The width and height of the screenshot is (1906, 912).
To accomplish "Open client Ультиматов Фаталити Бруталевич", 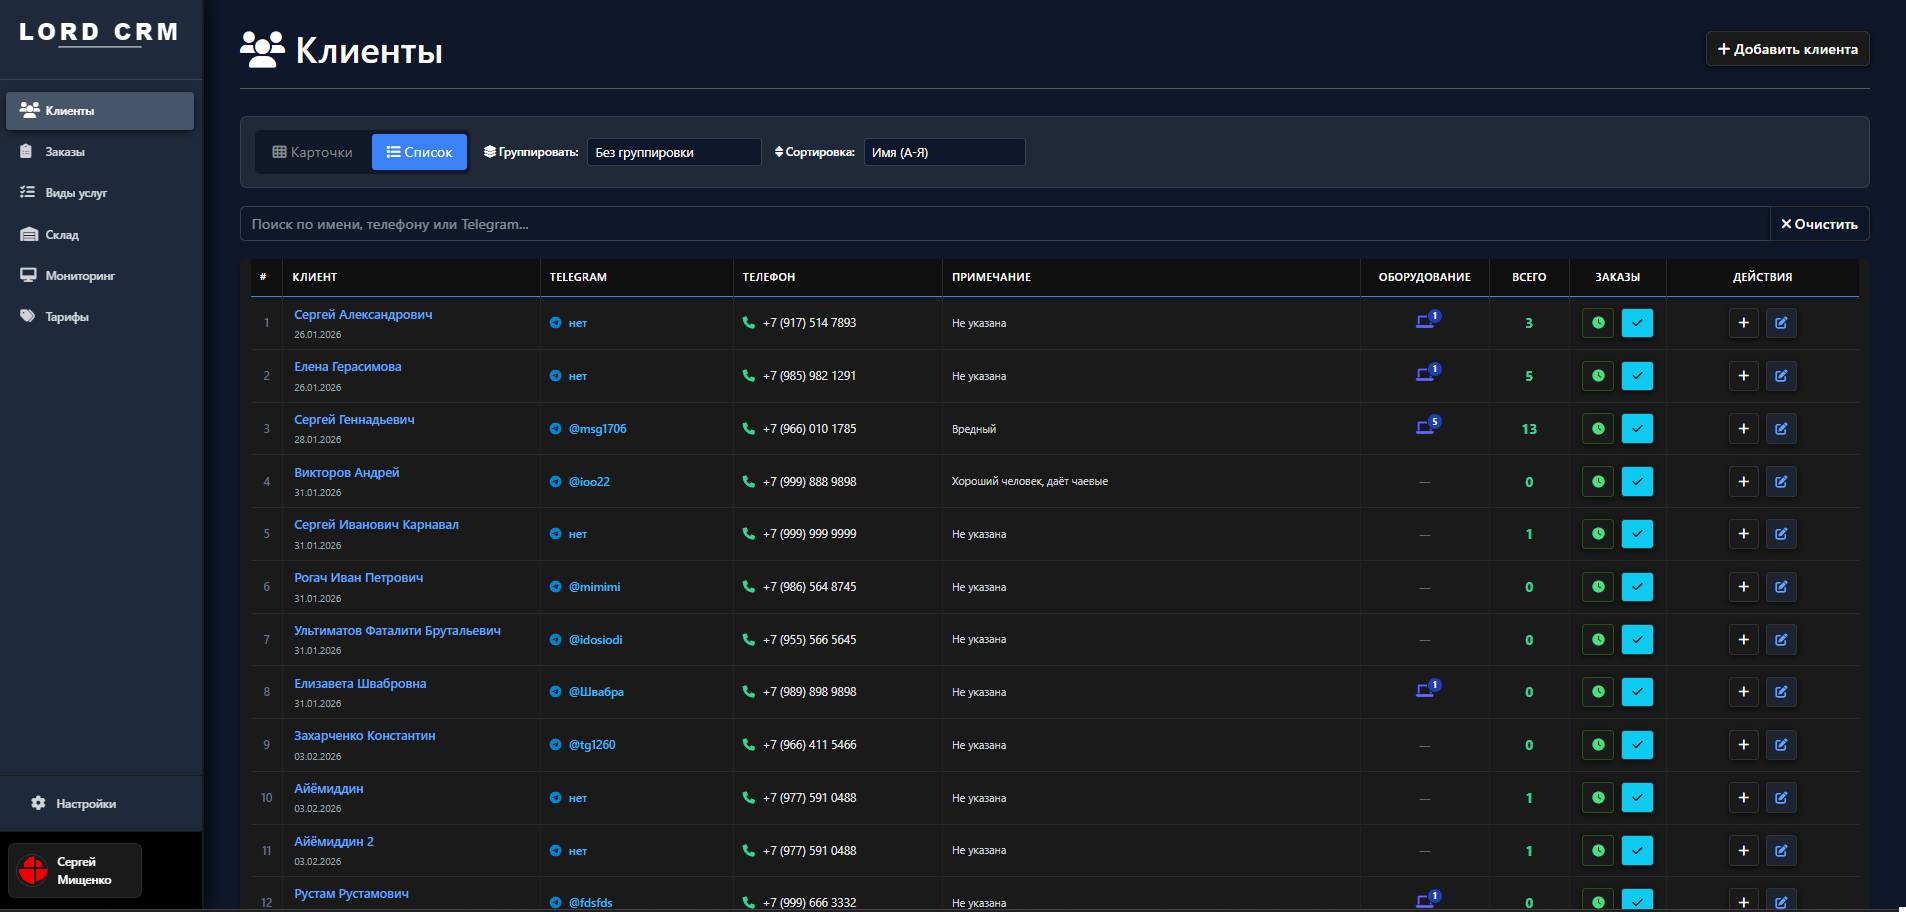I will [397, 631].
